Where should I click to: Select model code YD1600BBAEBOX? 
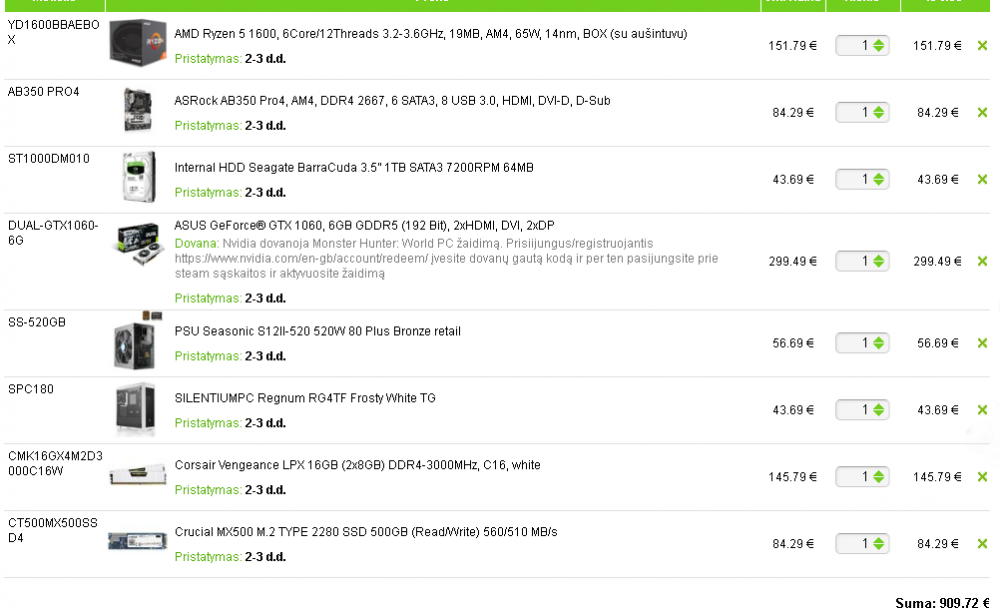(x=54, y=32)
